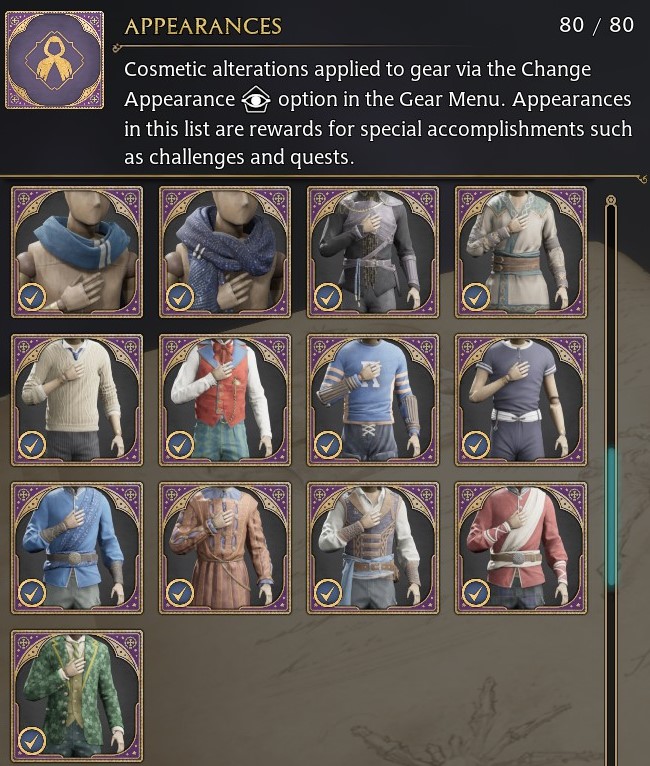Choose the grey armored tunic outfit
The height and width of the screenshot is (766, 650).
(373, 252)
